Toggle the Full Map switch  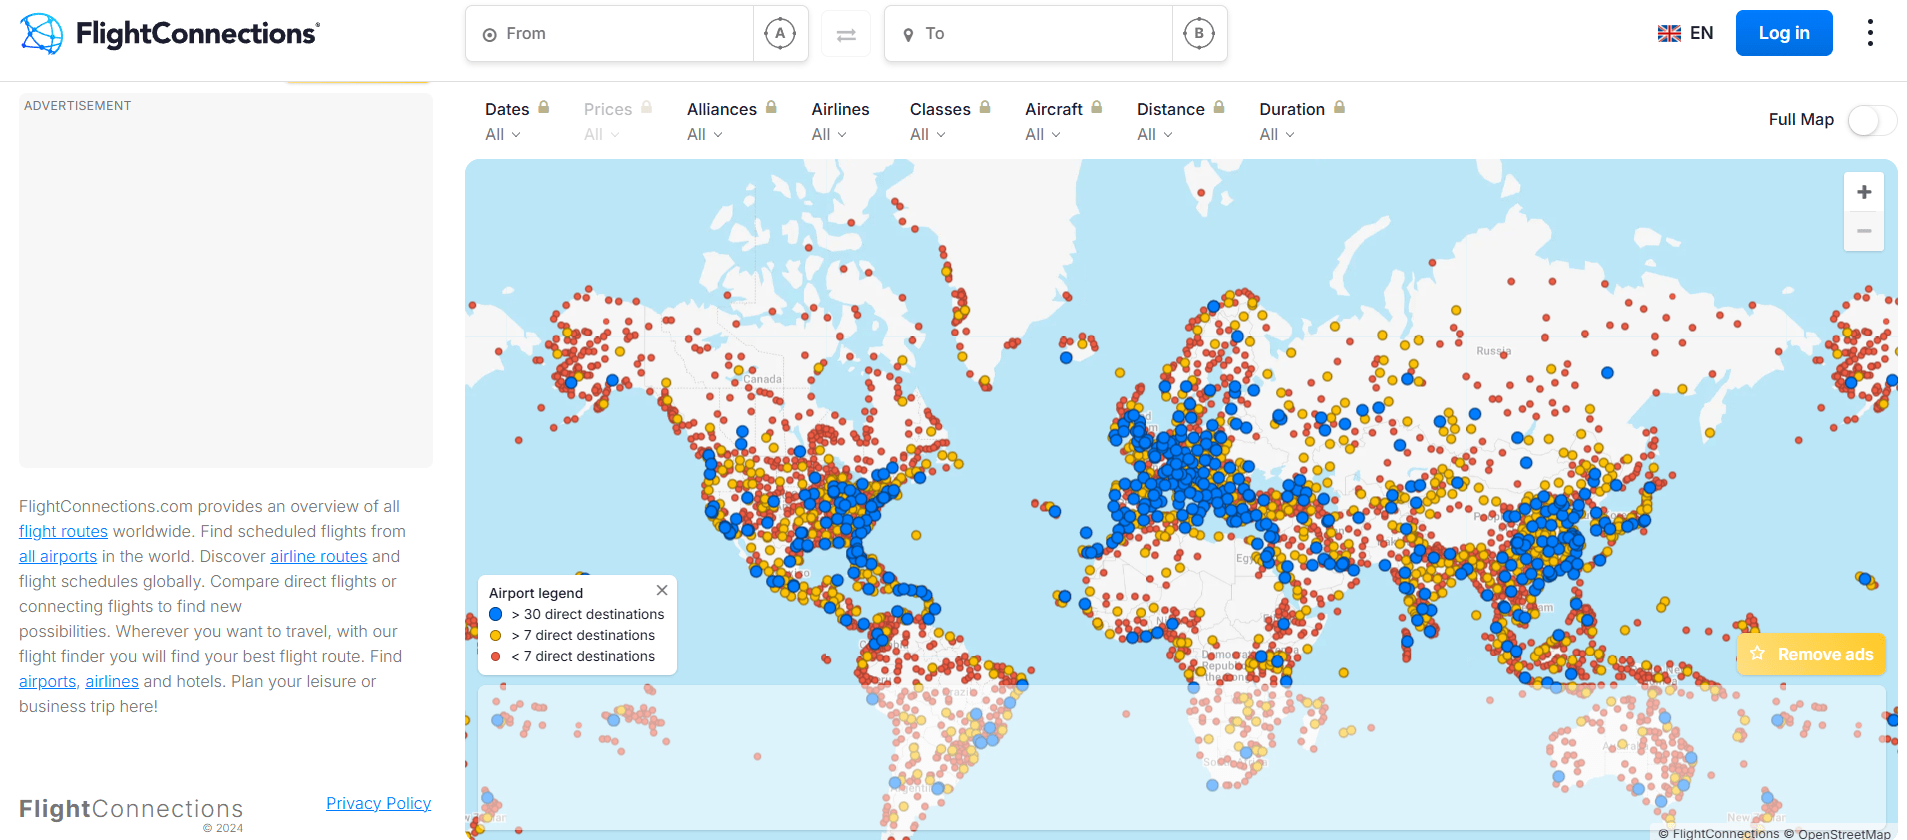click(1872, 121)
